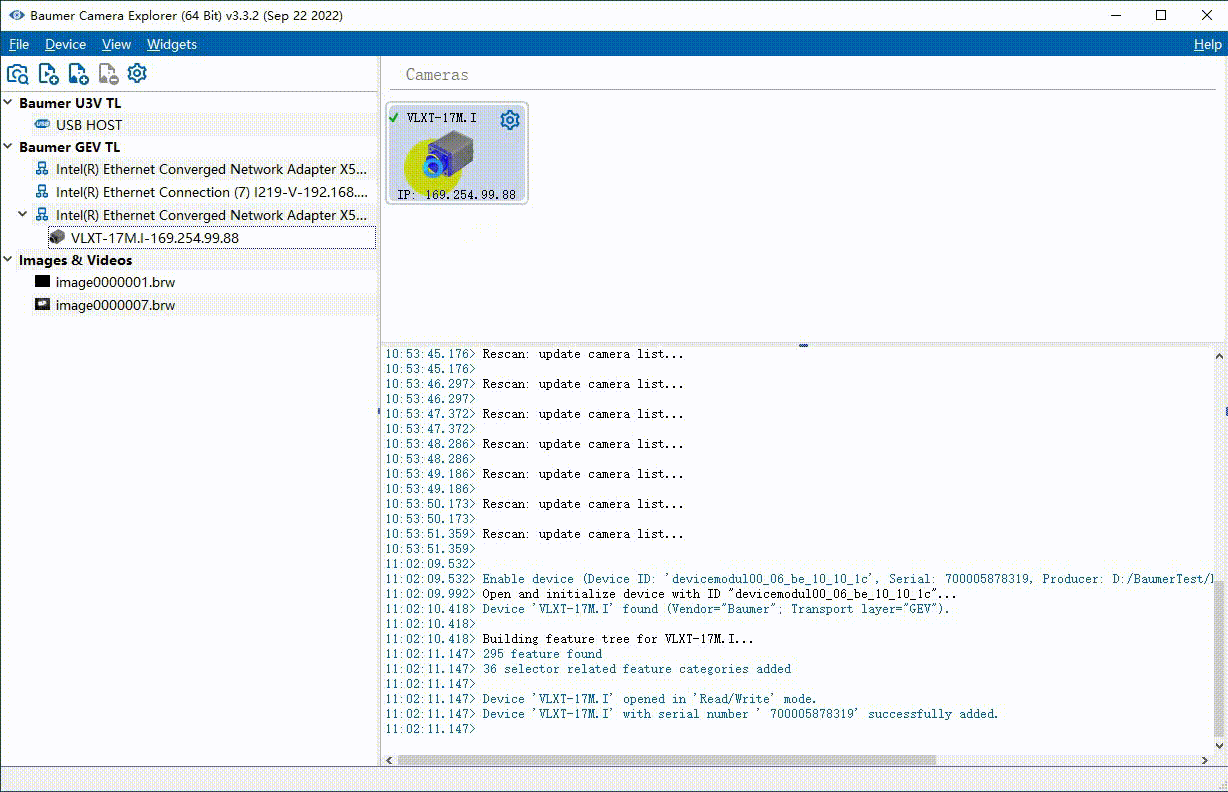Select the USB HOST entry
The height and width of the screenshot is (792, 1228).
[x=89, y=125]
